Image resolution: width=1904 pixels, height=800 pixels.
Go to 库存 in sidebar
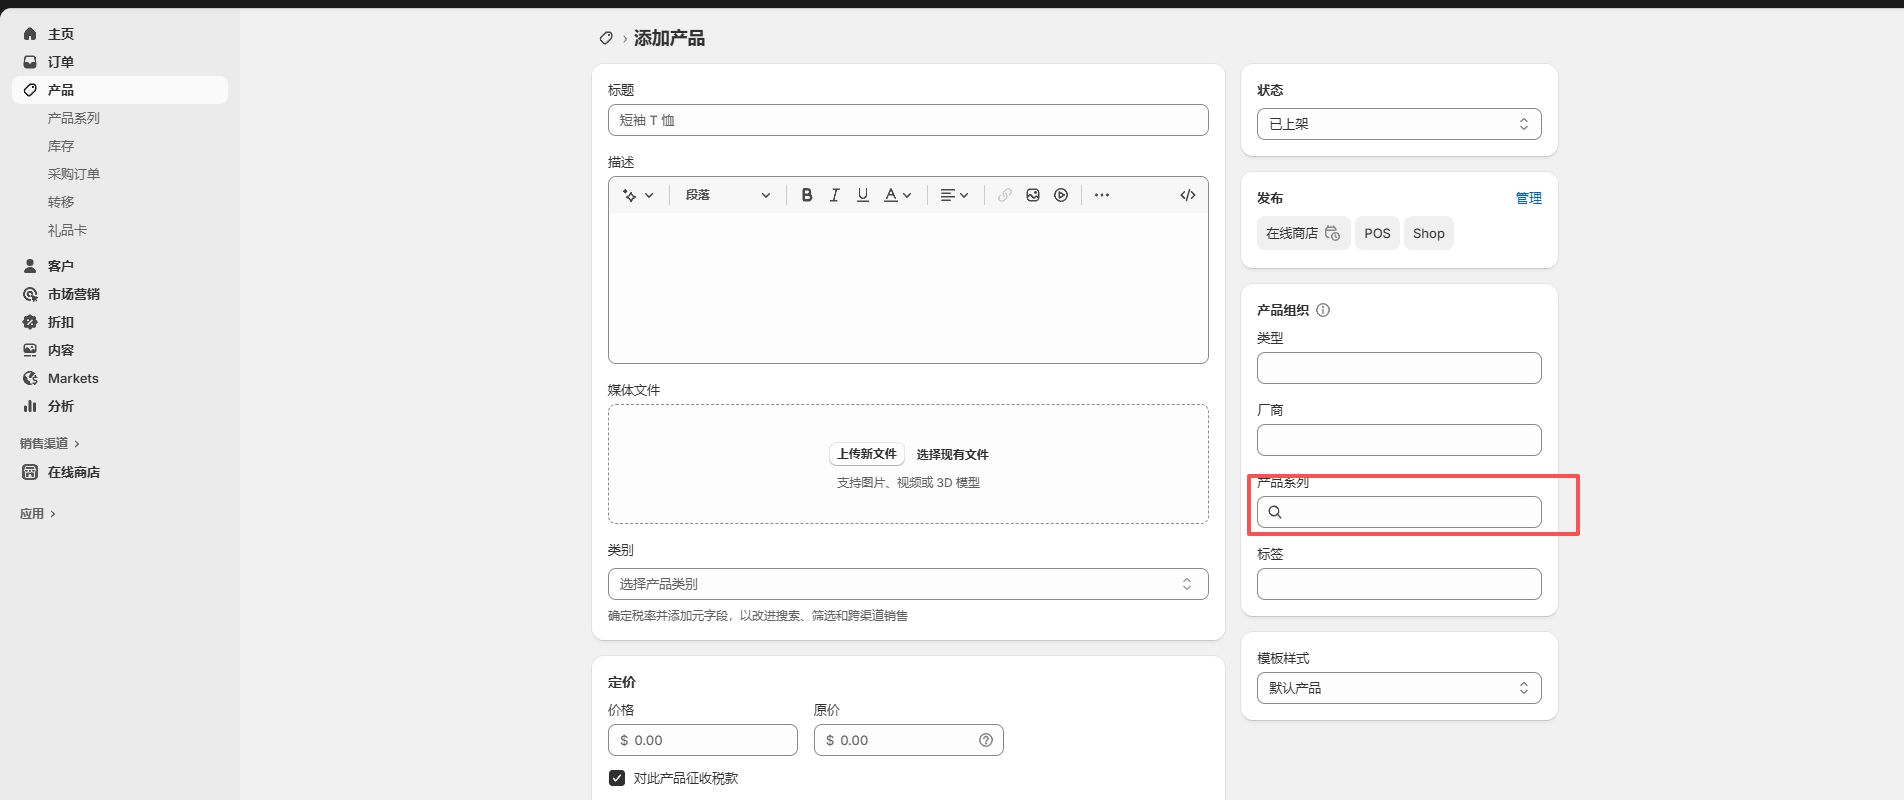pos(61,146)
